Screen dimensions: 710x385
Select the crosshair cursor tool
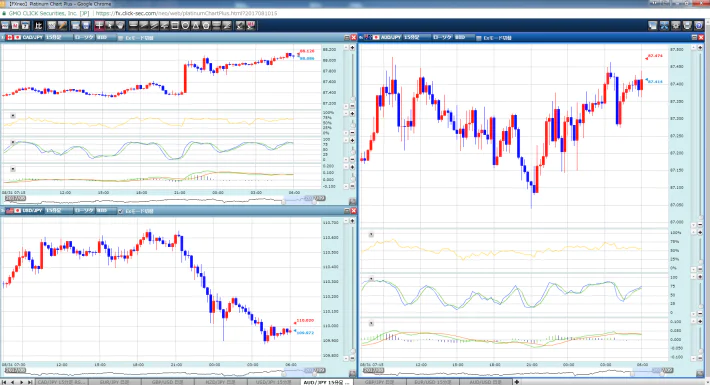99,25
